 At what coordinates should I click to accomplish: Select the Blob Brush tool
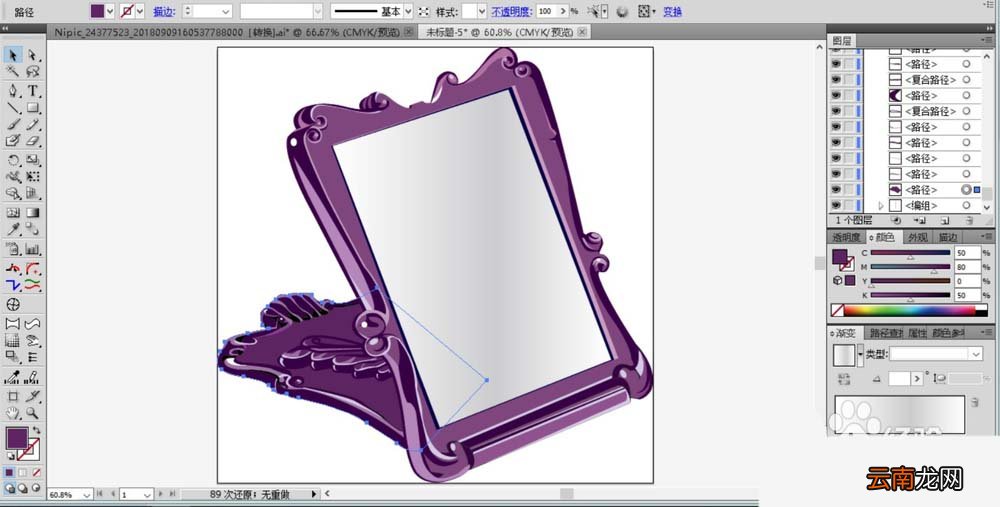(13, 141)
